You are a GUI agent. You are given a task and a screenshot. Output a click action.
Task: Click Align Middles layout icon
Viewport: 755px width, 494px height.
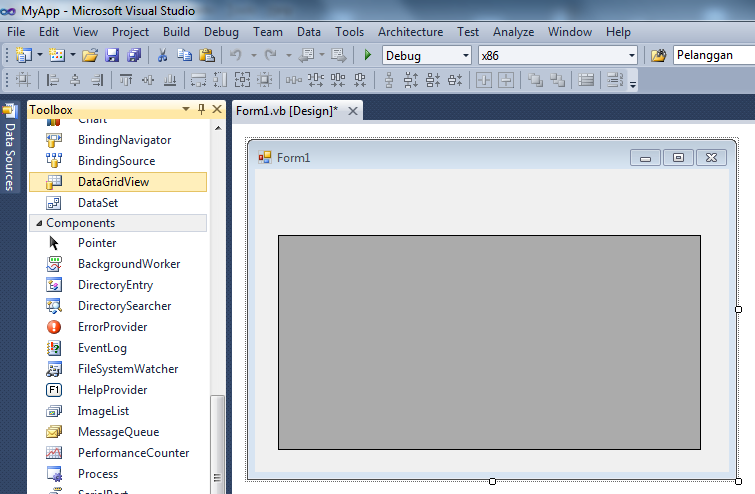point(148,80)
